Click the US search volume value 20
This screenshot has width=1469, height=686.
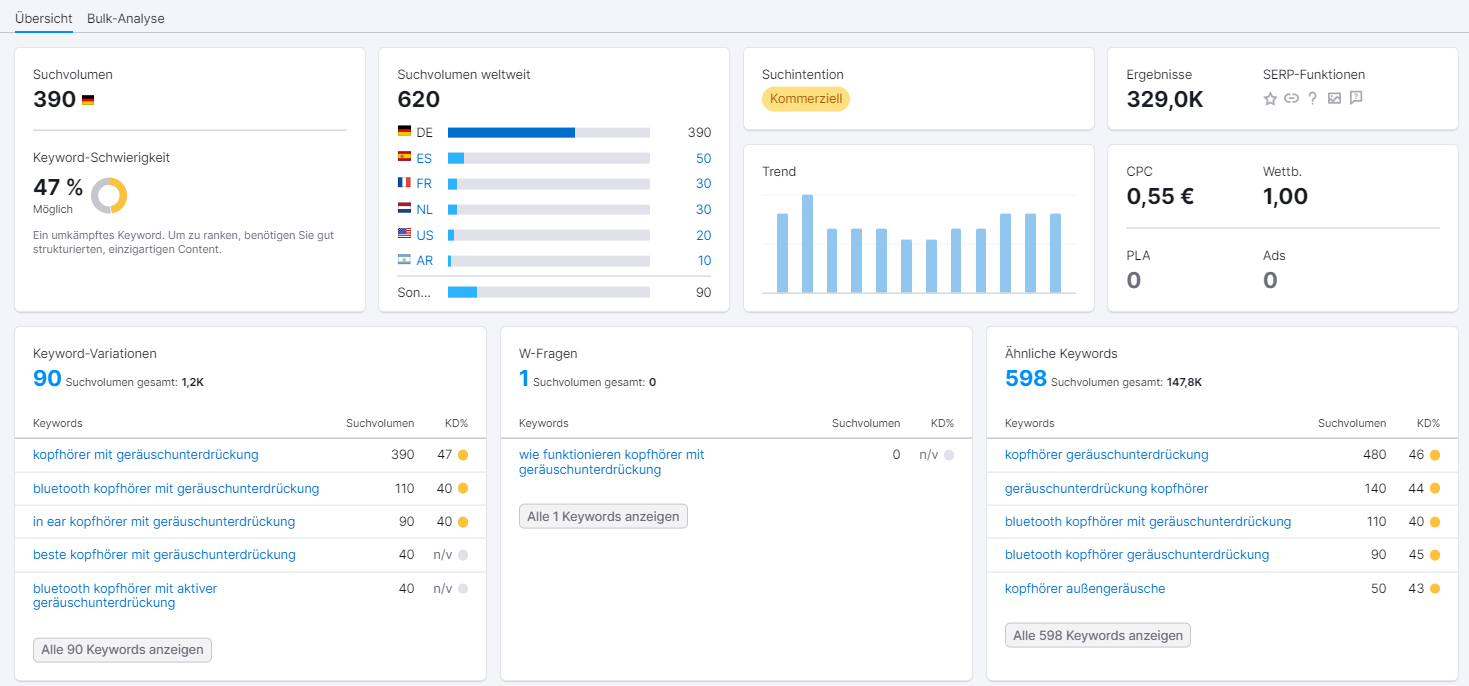click(x=703, y=235)
